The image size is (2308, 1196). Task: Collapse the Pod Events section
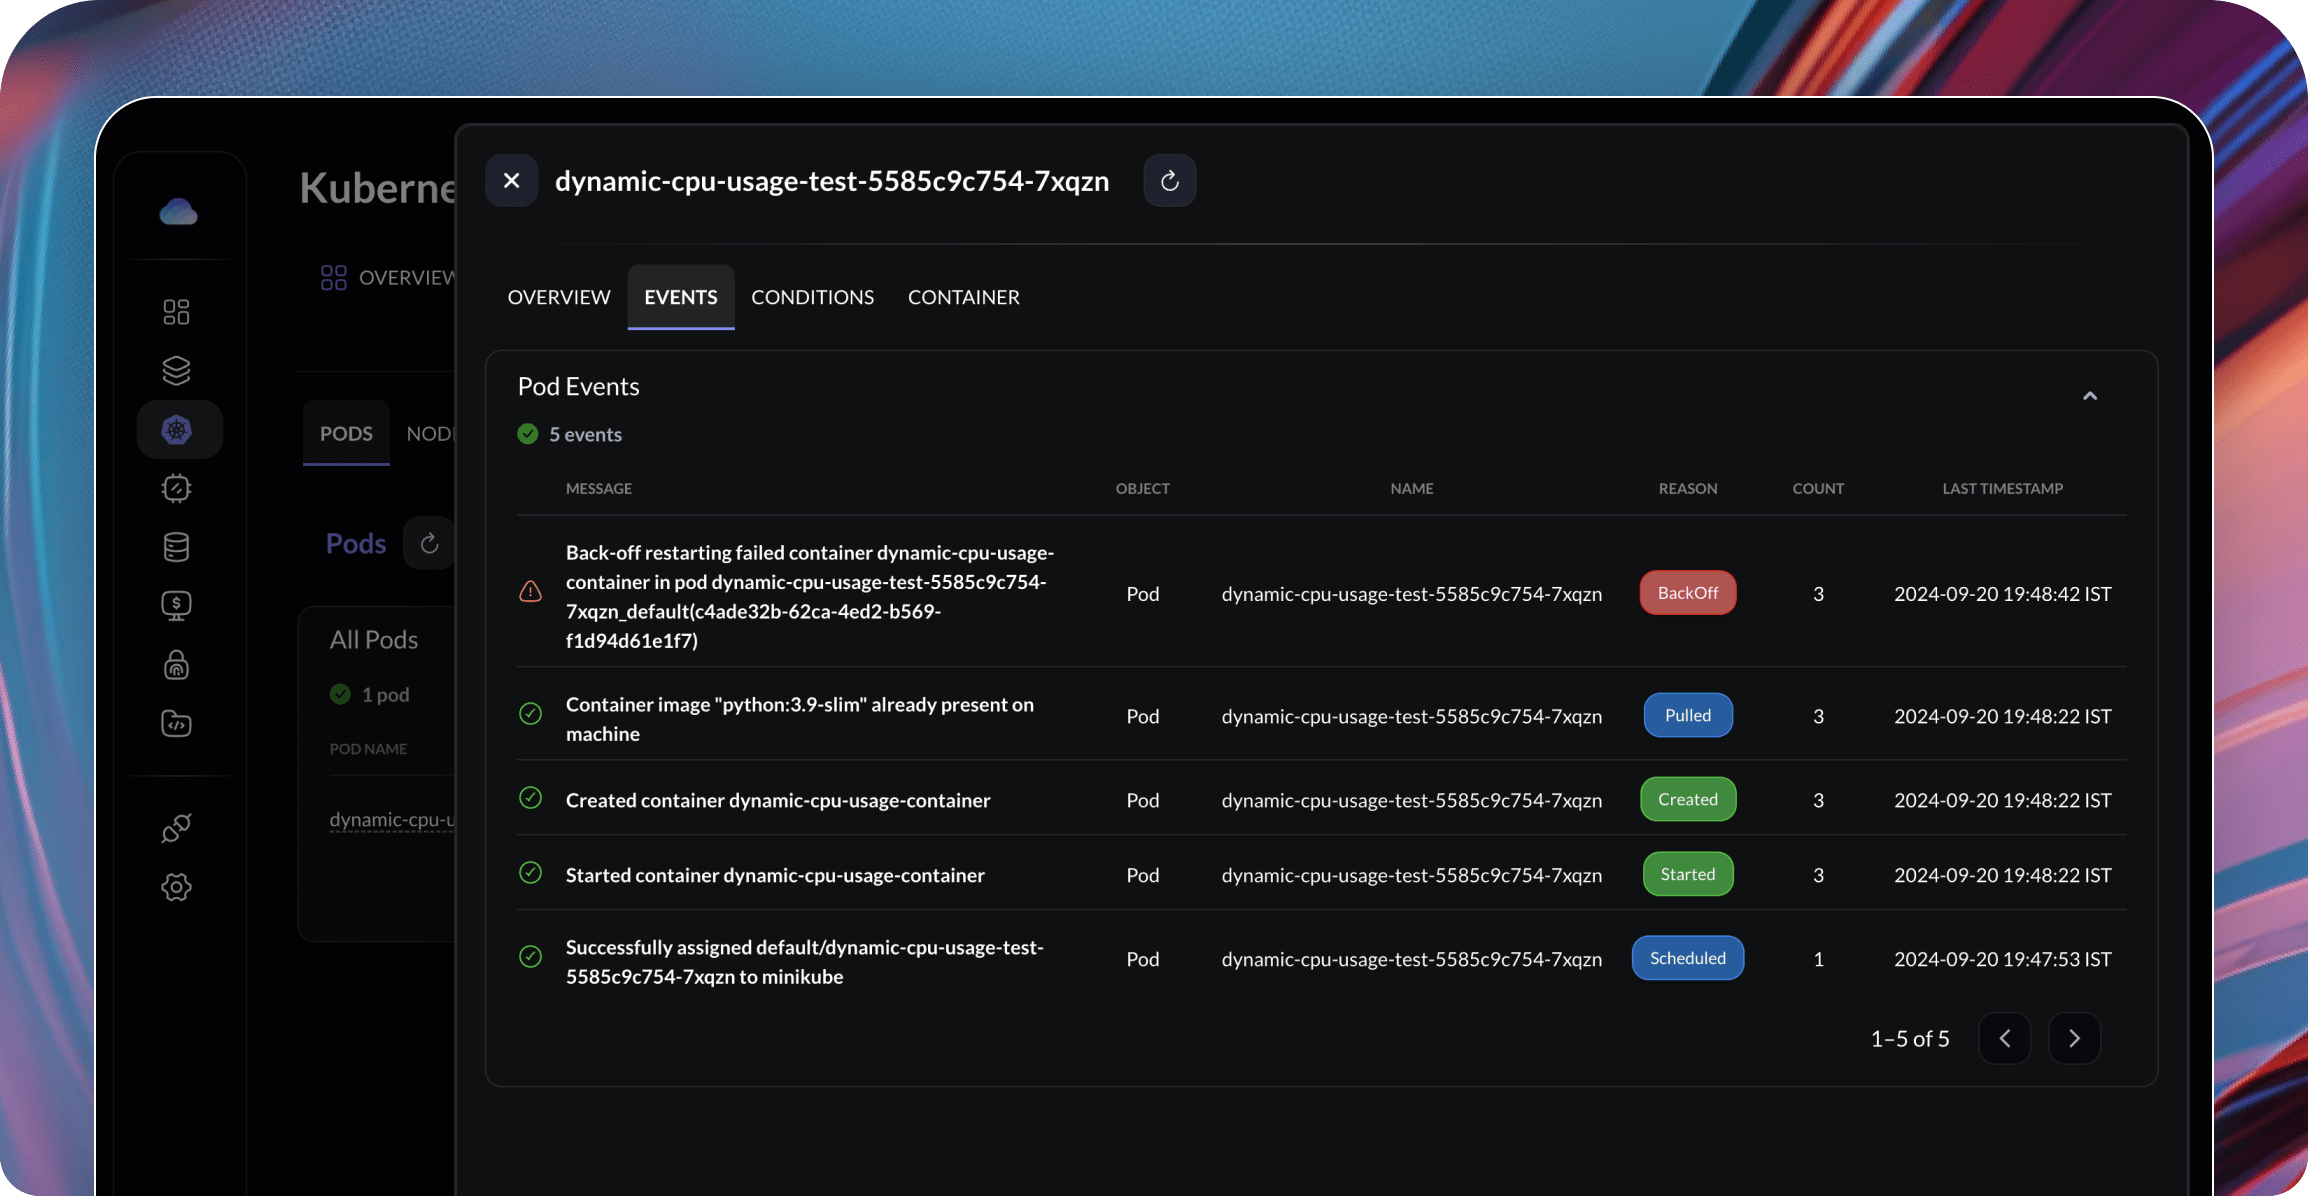pyautogui.click(x=2089, y=396)
